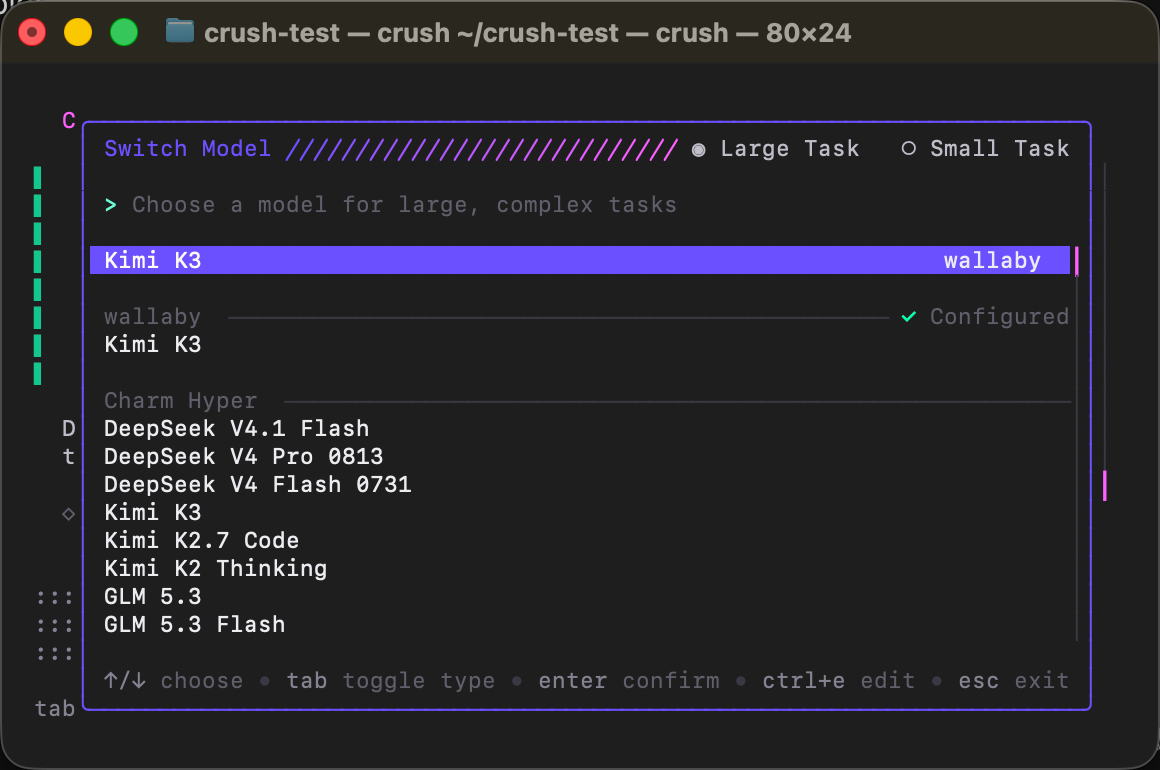
Task: Click the pink scrollbar thumb of the model list
Action: point(1076,261)
